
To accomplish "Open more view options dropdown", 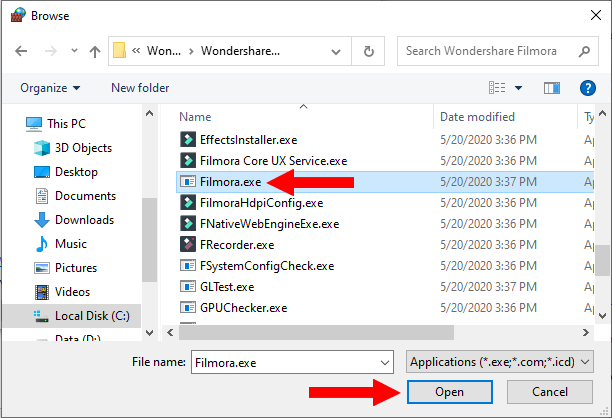I will pos(518,88).
